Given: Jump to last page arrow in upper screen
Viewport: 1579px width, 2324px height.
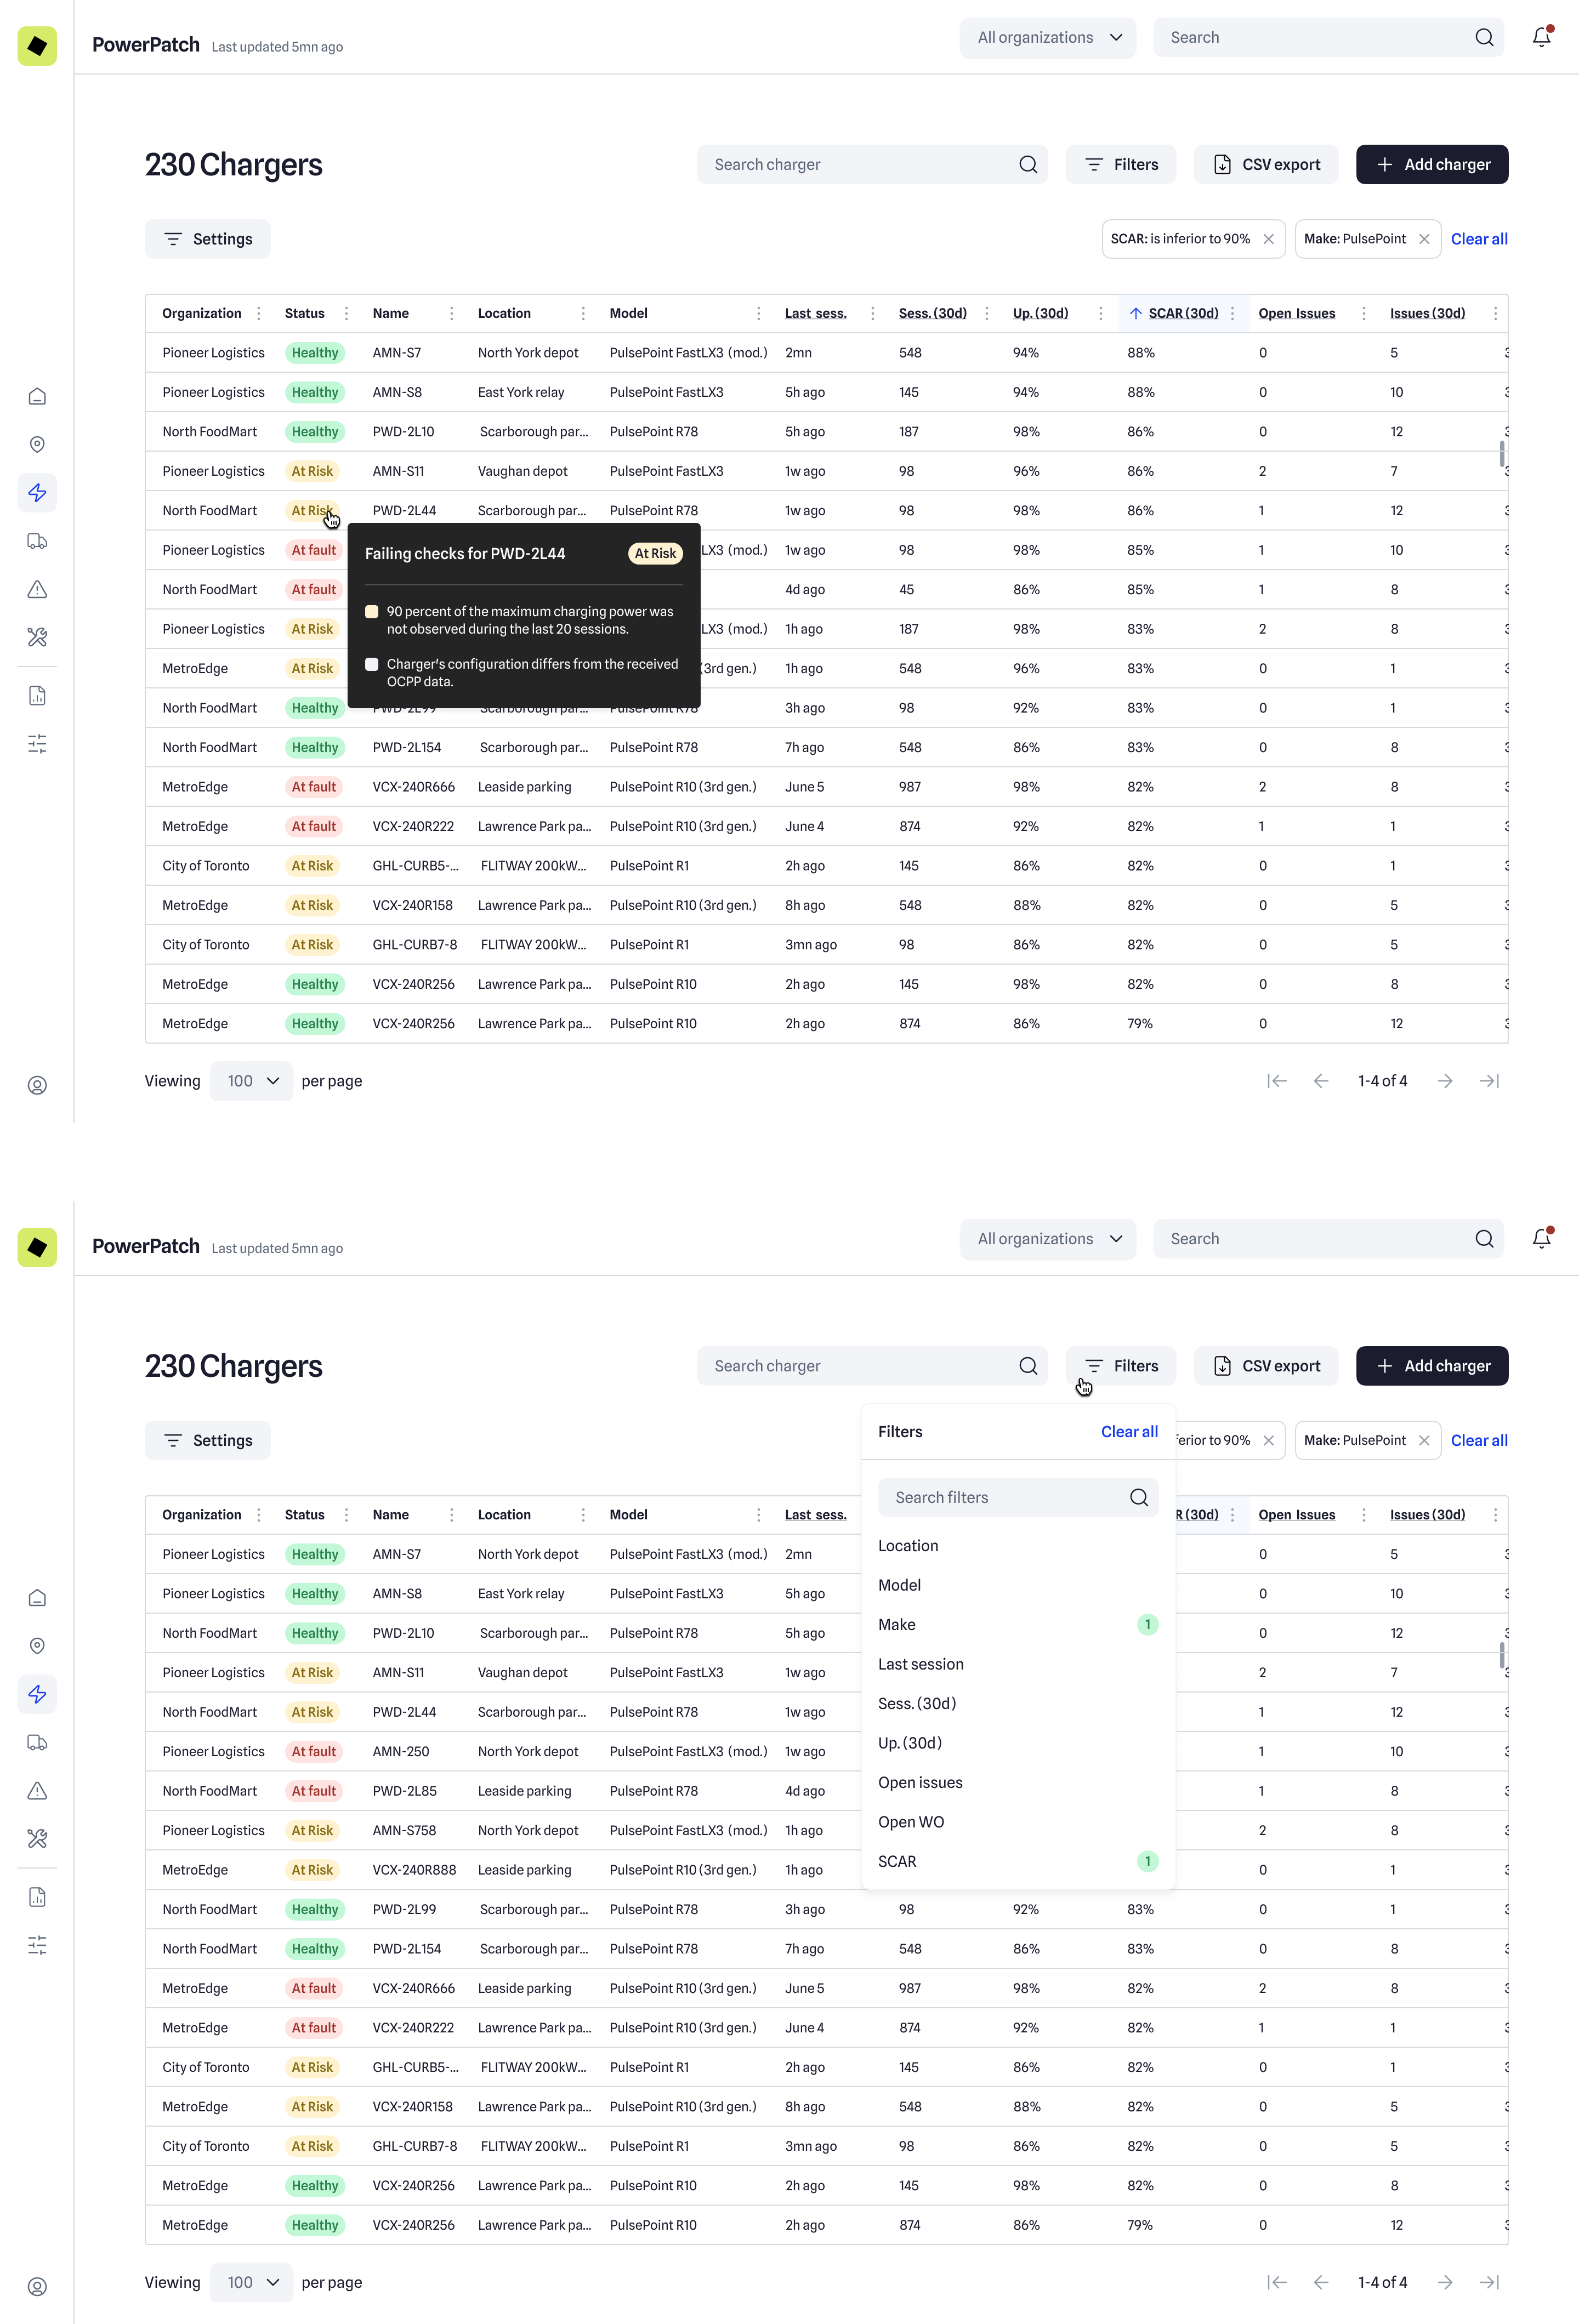Looking at the screenshot, I should tap(1489, 1081).
